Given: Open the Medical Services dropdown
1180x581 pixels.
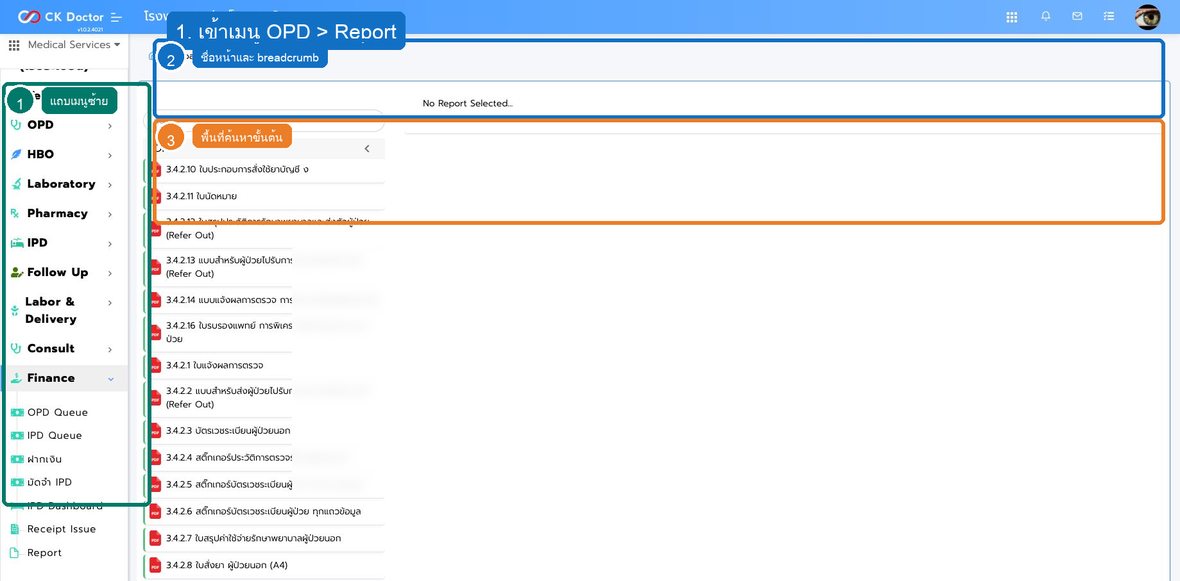Looking at the screenshot, I should [x=73, y=44].
